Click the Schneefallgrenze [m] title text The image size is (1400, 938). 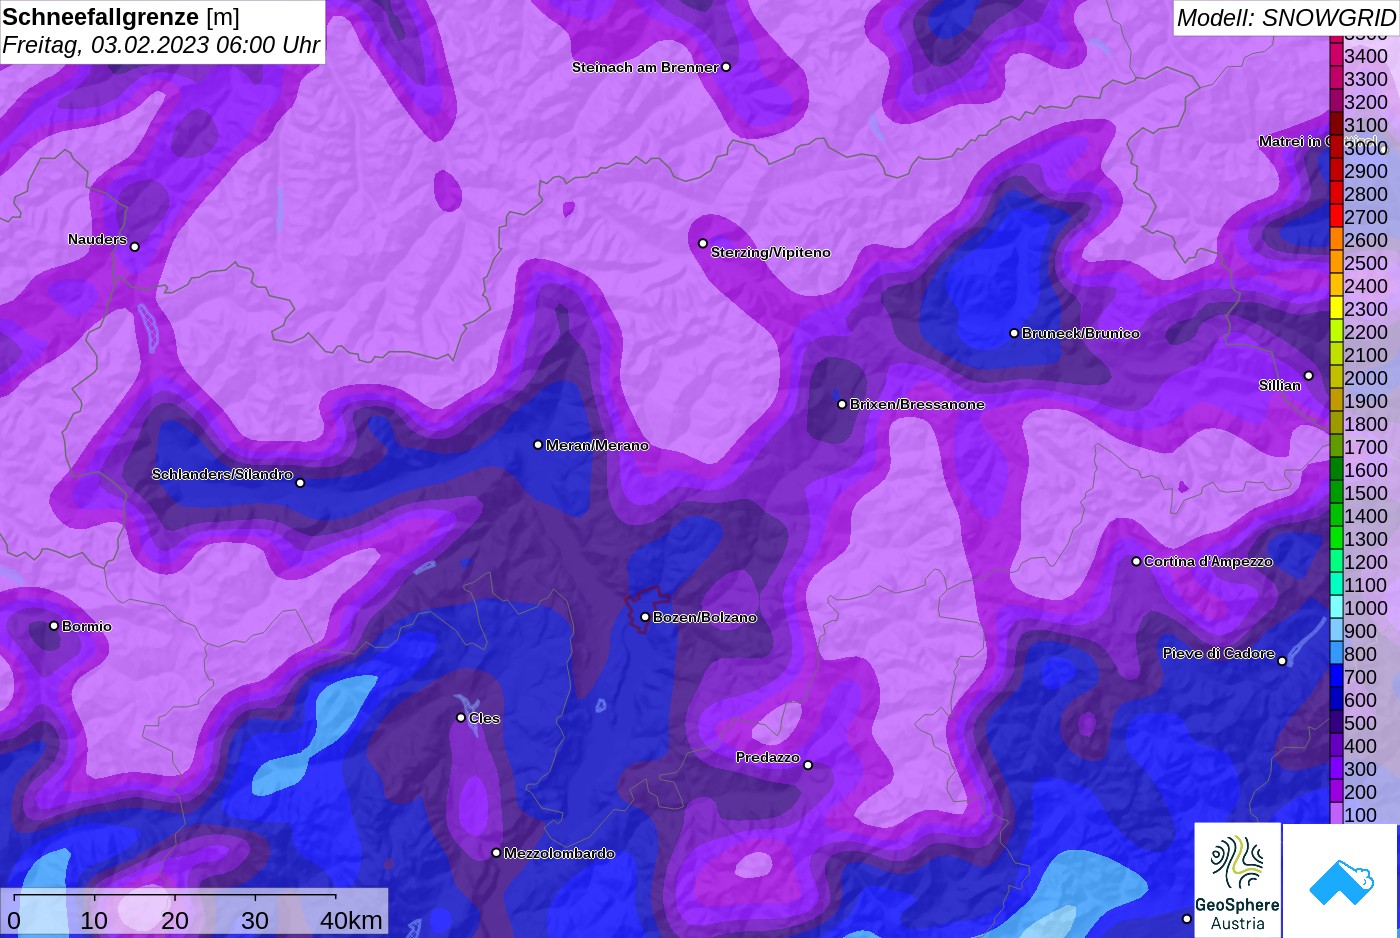pos(121,17)
